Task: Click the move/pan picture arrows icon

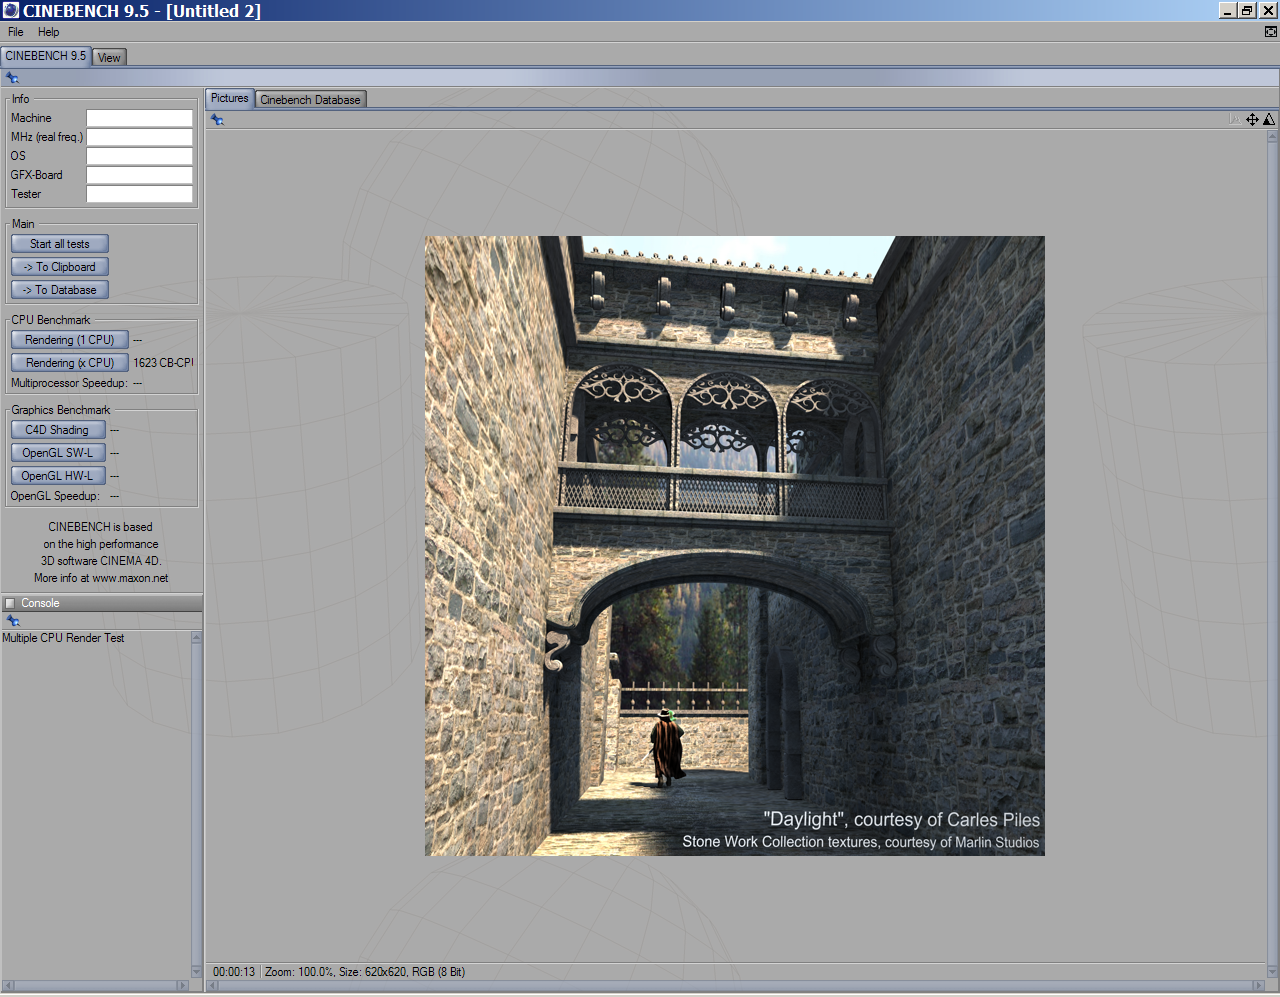Action: pos(1252,119)
